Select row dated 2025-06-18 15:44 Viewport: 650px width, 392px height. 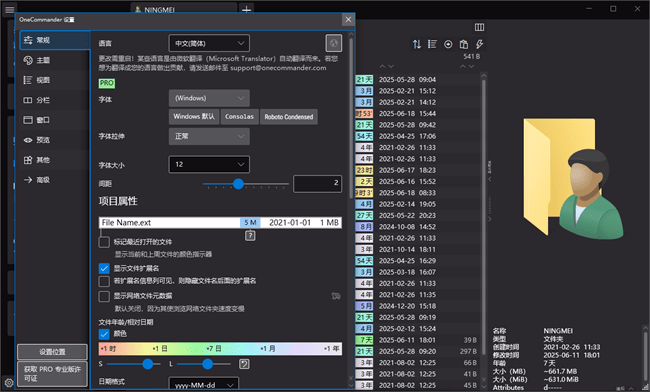[x=417, y=114]
